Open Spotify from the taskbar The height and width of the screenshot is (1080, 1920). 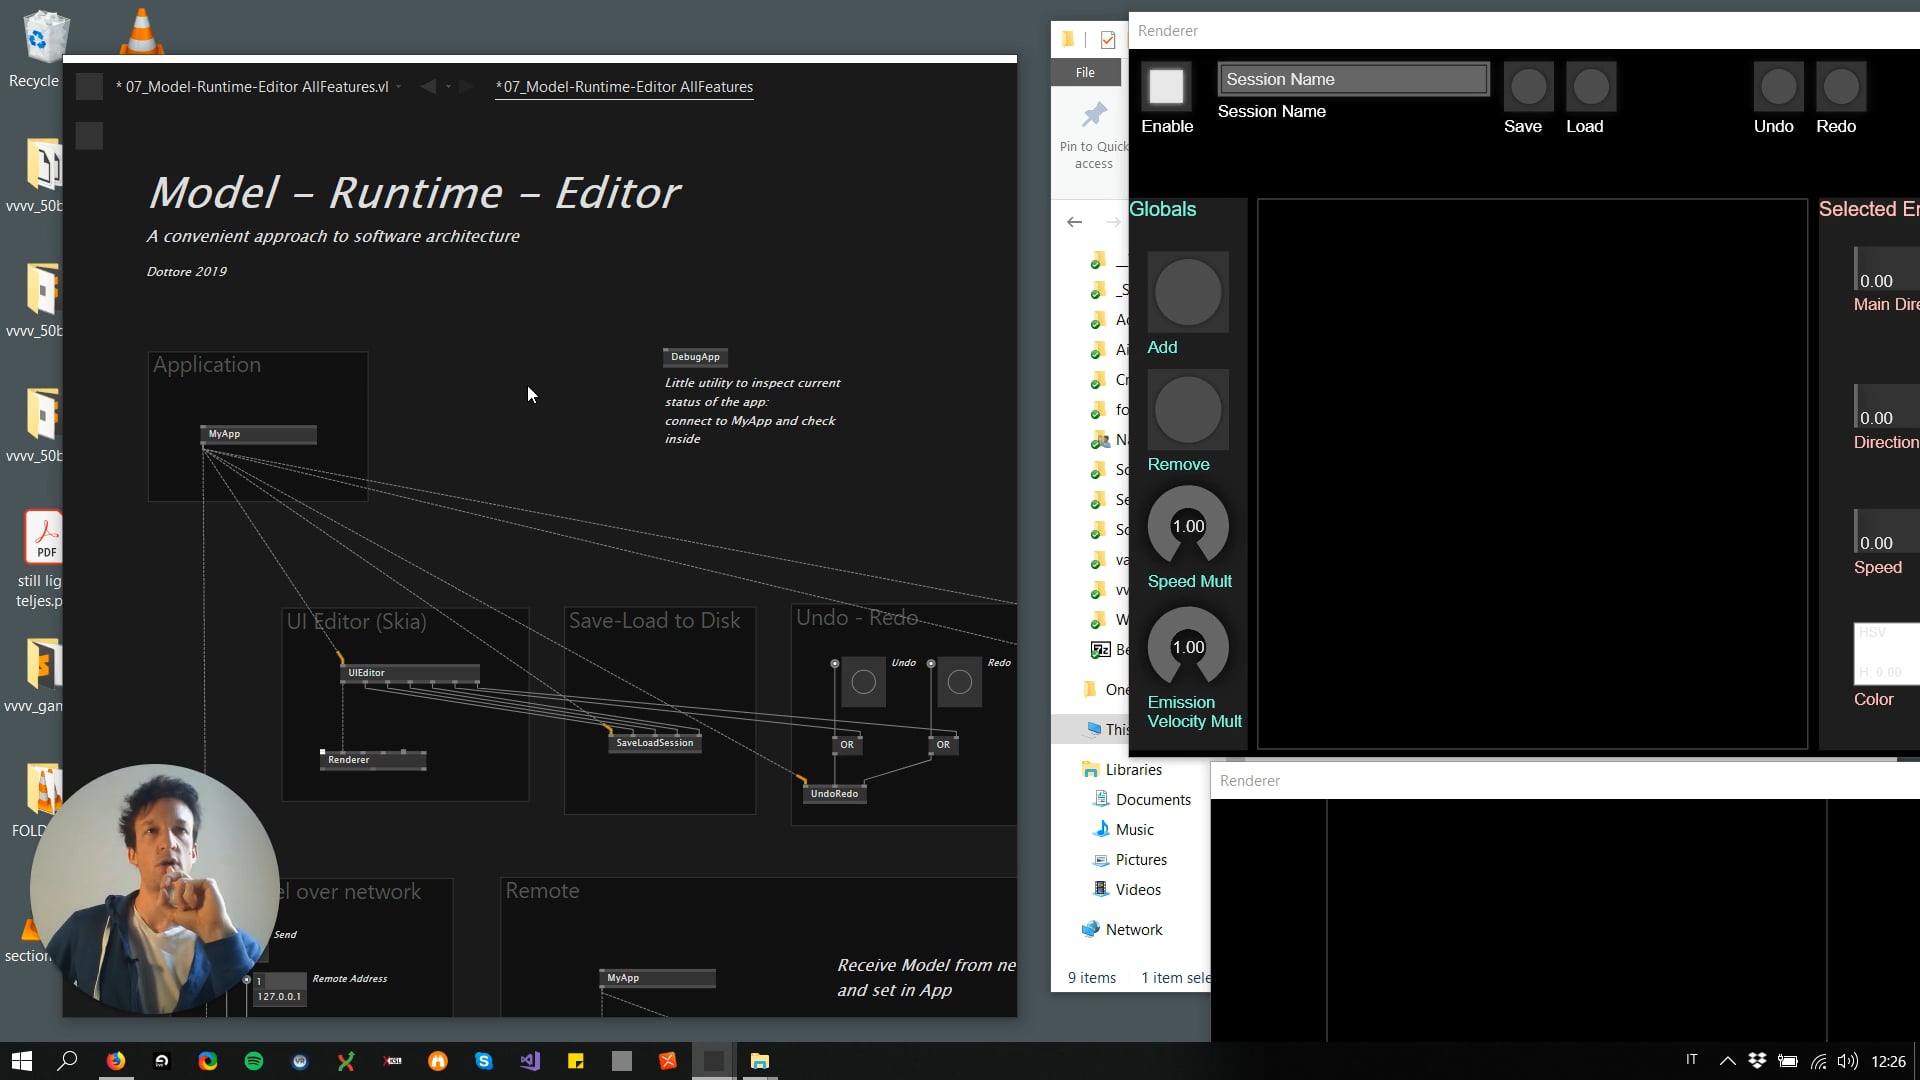pyautogui.click(x=254, y=1061)
